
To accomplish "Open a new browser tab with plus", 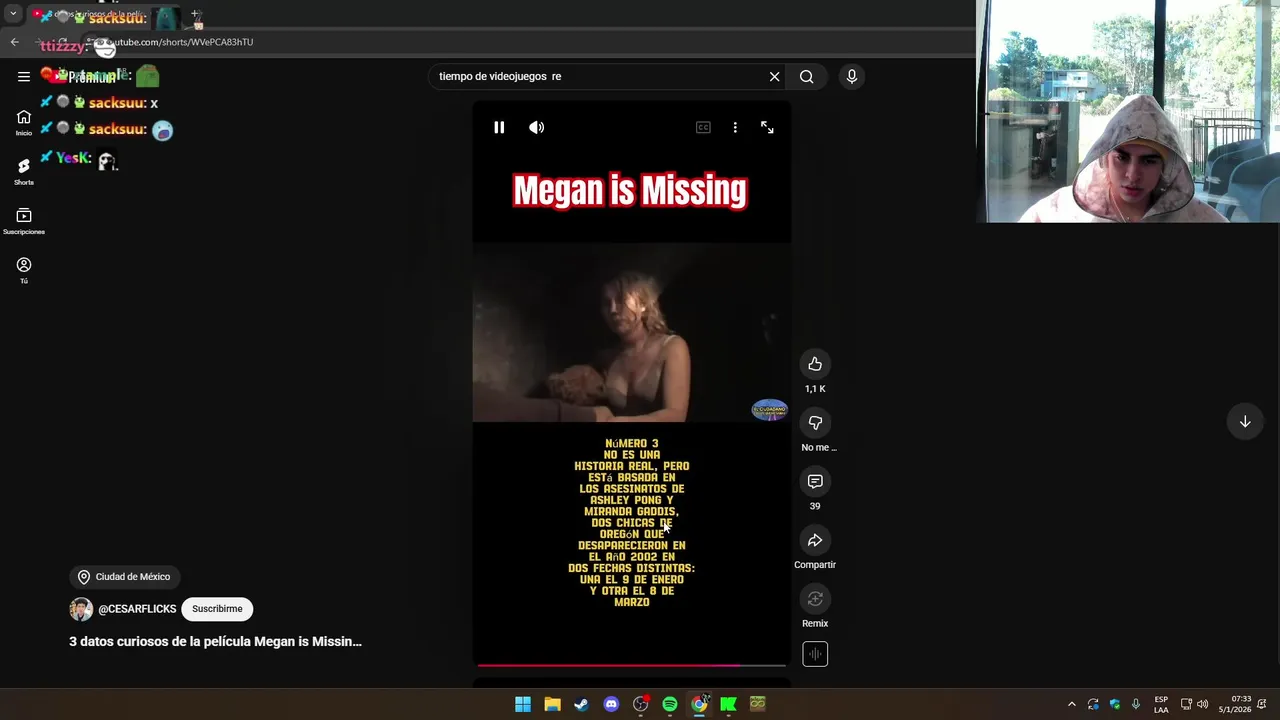I will [196, 15].
